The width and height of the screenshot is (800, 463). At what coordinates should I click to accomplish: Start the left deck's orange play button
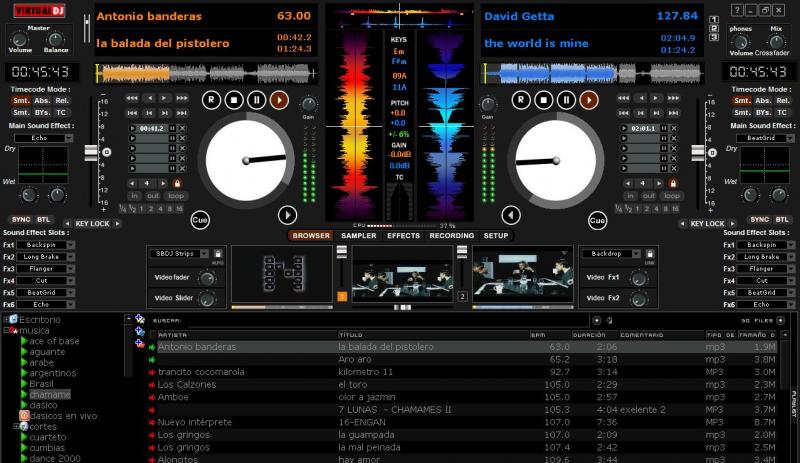[x=279, y=100]
